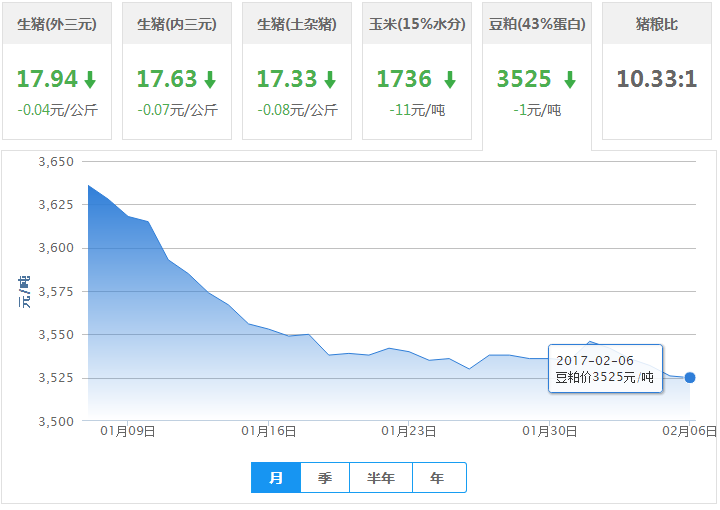Click the 01月09日 x-axis label
This screenshot has width=720, height=510.
[128, 432]
